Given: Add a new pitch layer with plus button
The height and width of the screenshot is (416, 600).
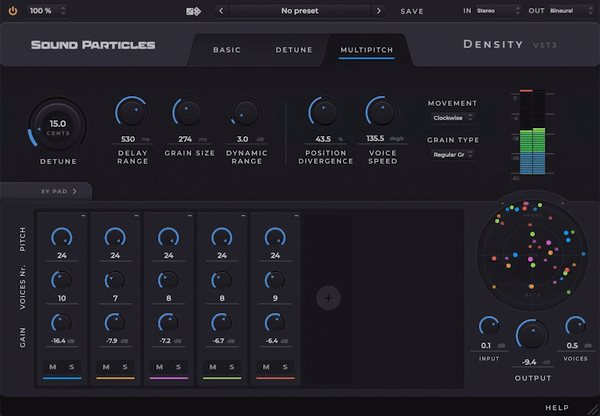Looking at the screenshot, I should [x=331, y=297].
